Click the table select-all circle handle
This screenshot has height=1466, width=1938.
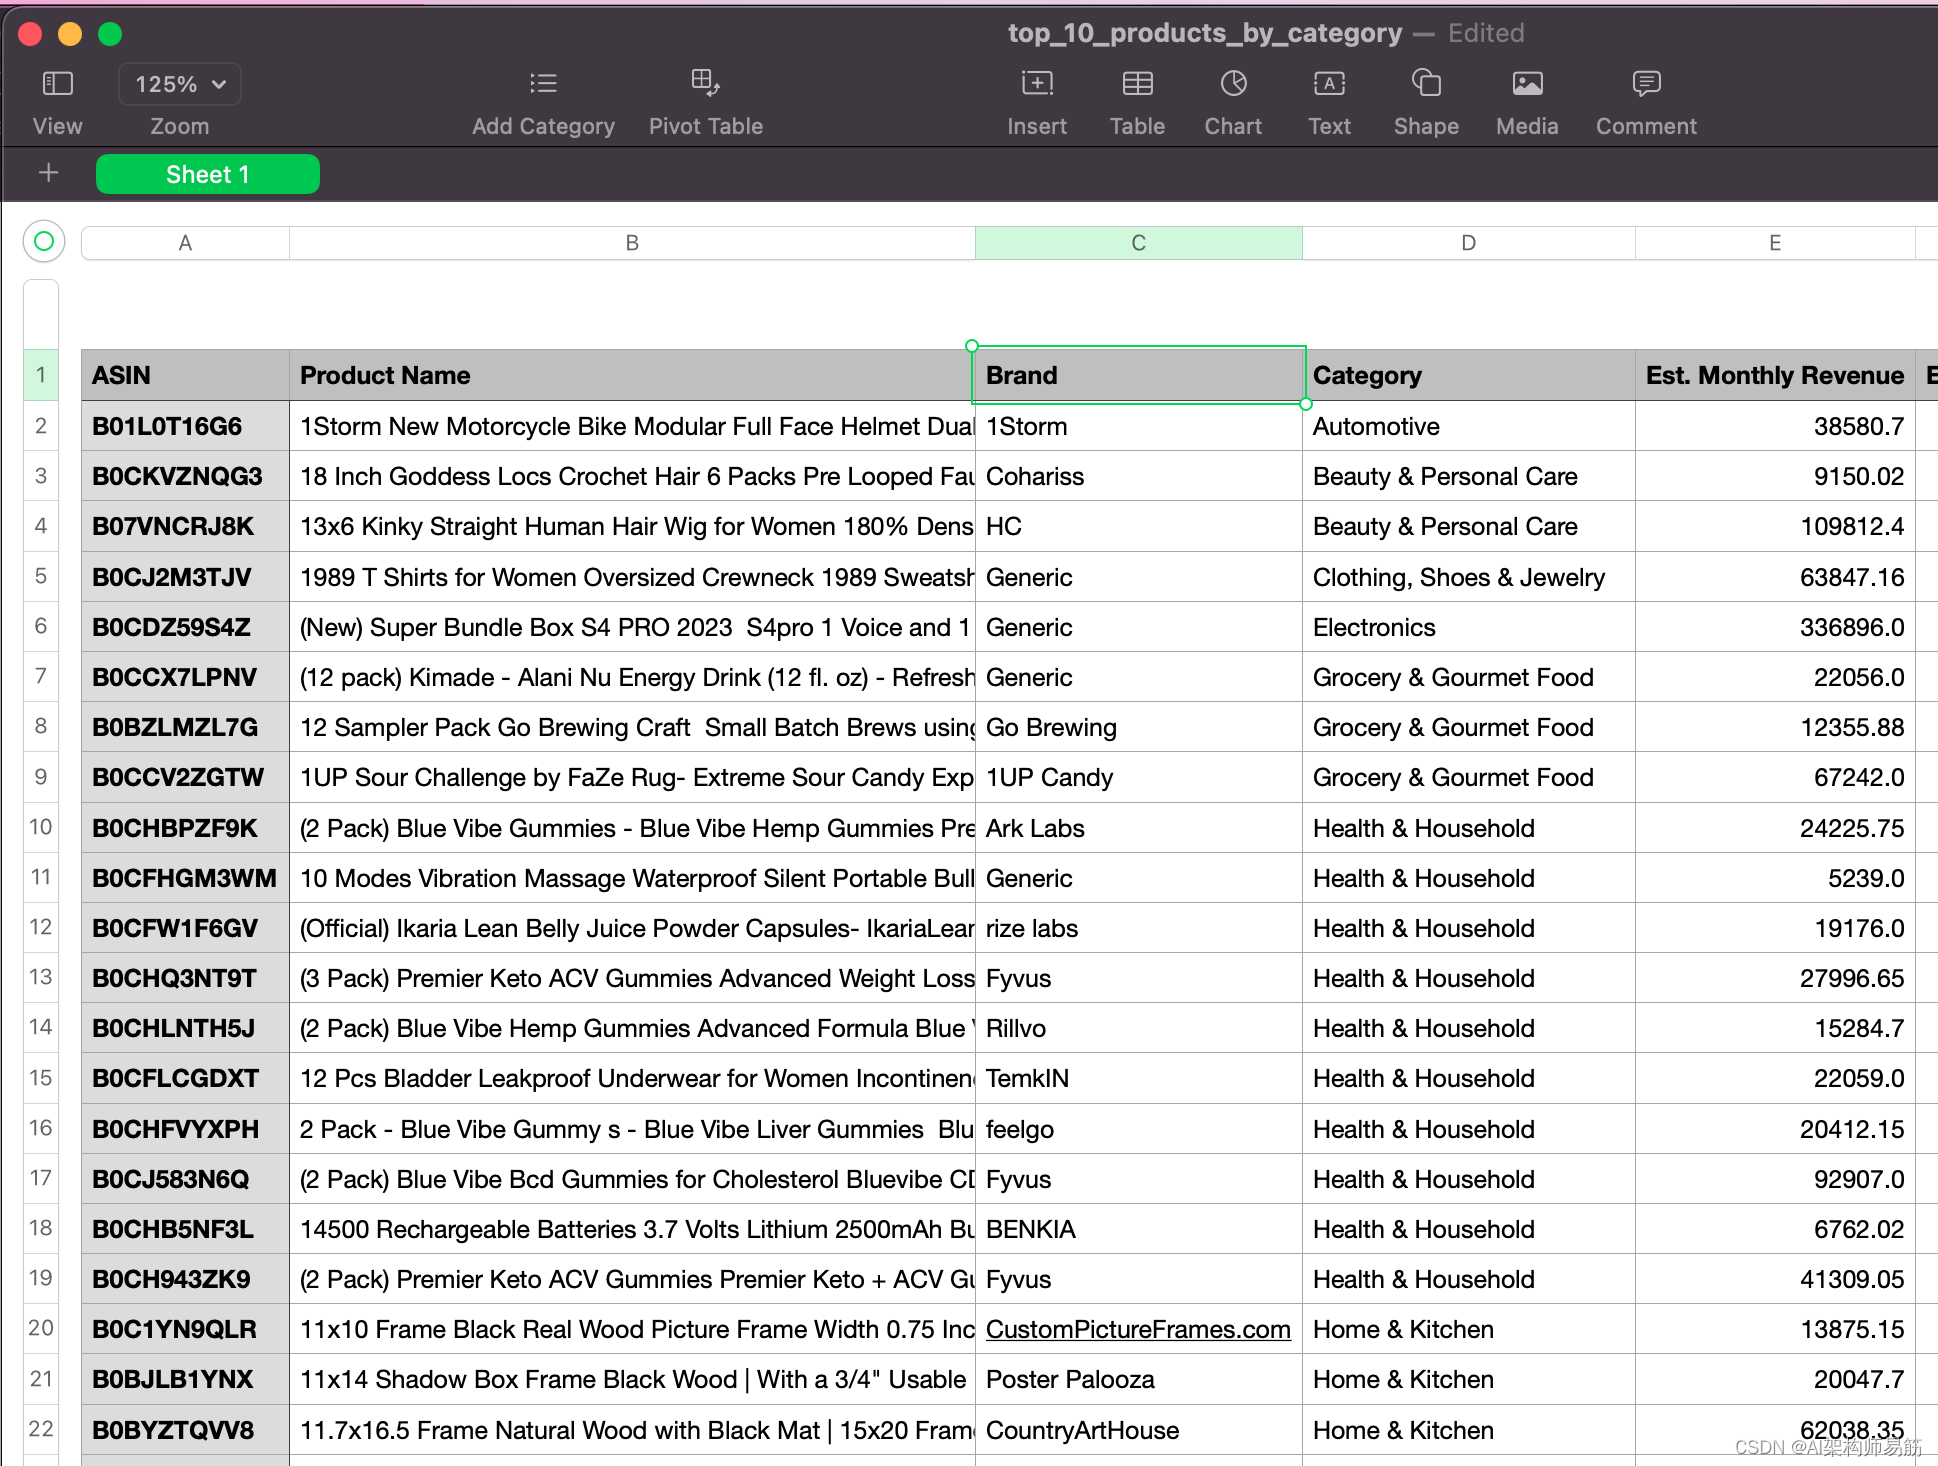tap(44, 241)
